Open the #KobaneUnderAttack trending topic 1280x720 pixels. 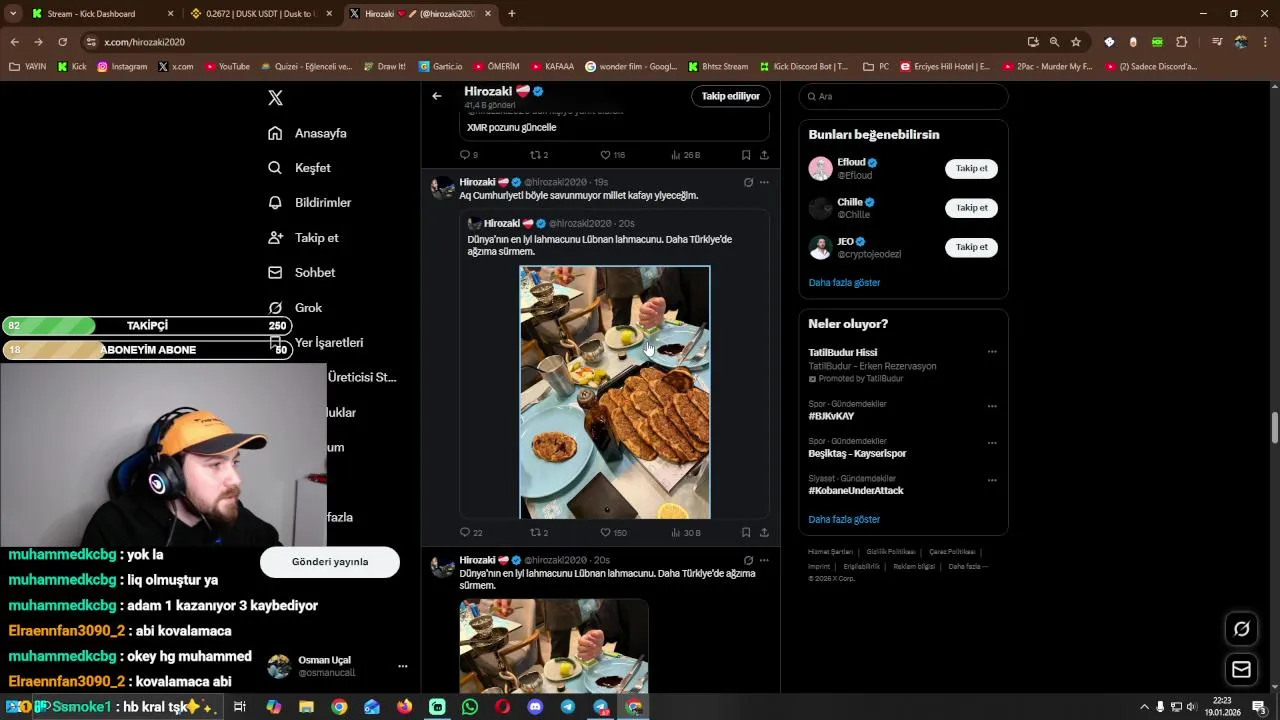[855, 491]
